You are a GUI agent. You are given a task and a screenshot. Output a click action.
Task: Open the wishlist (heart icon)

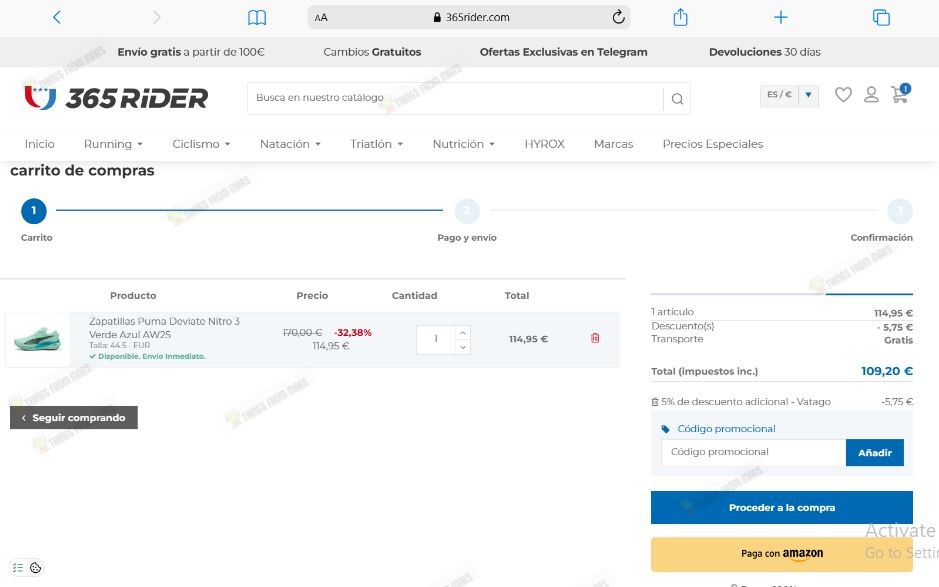tap(843, 95)
